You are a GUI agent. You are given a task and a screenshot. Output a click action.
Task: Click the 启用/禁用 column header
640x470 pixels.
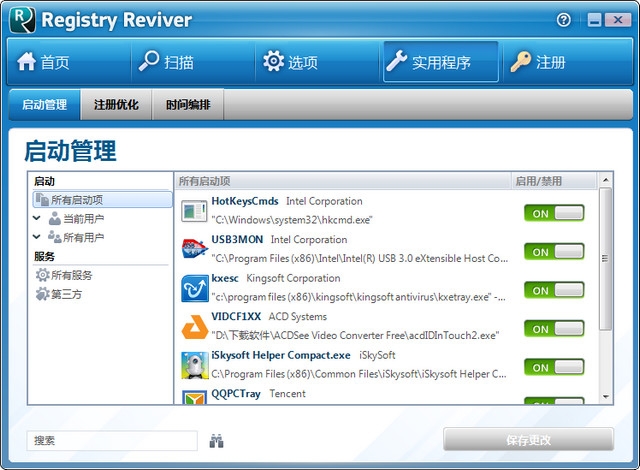554,181
